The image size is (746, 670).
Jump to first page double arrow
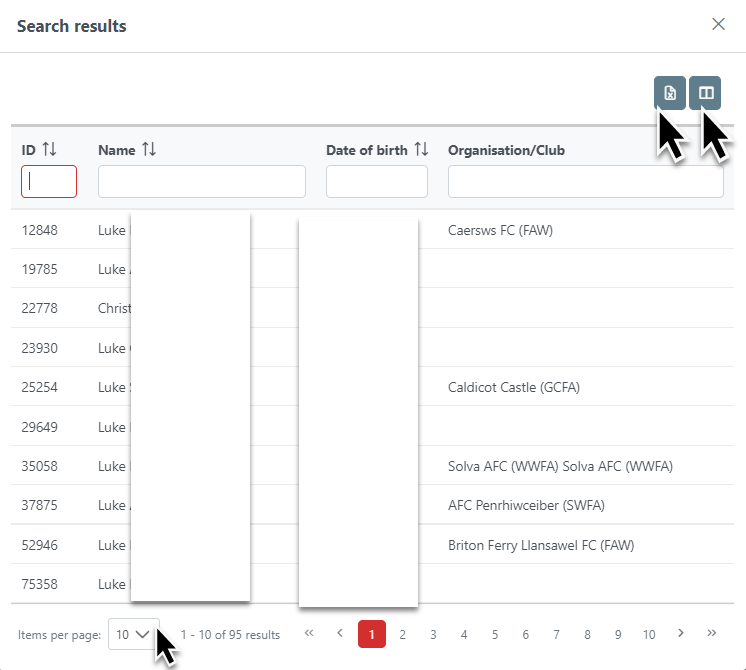pos(309,633)
